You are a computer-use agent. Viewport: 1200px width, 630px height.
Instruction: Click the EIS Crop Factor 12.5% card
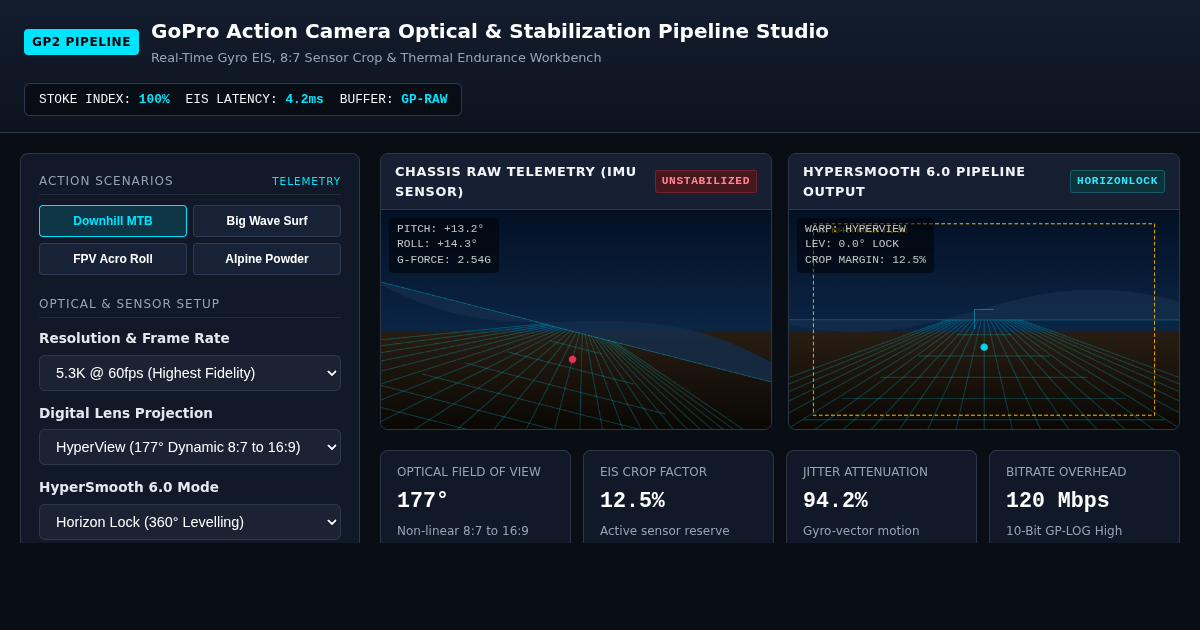[x=678, y=497]
